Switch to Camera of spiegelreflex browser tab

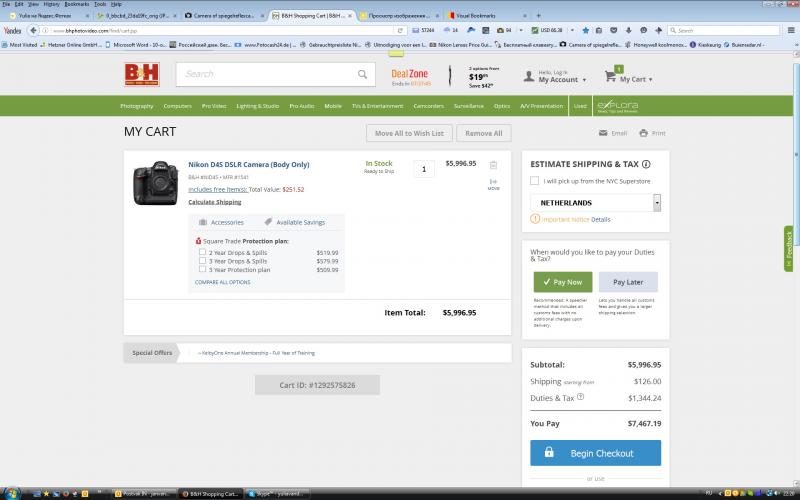click(x=223, y=16)
